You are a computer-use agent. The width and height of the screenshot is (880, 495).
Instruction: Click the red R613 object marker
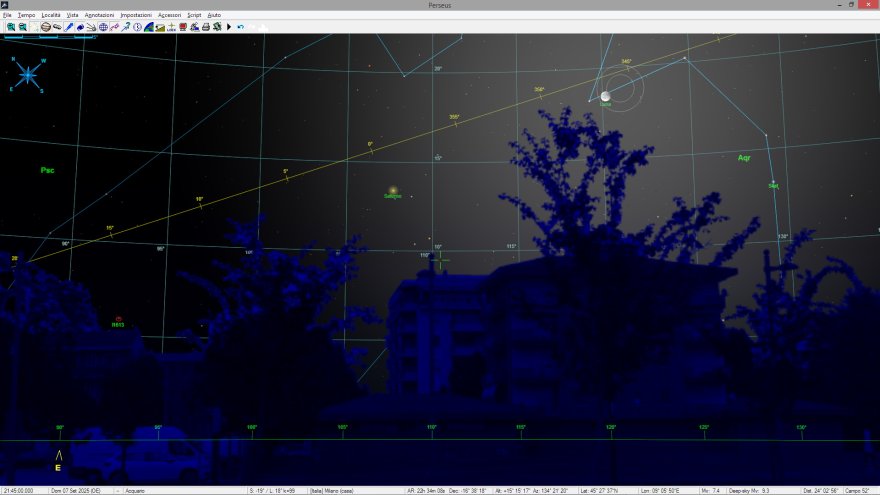118,318
